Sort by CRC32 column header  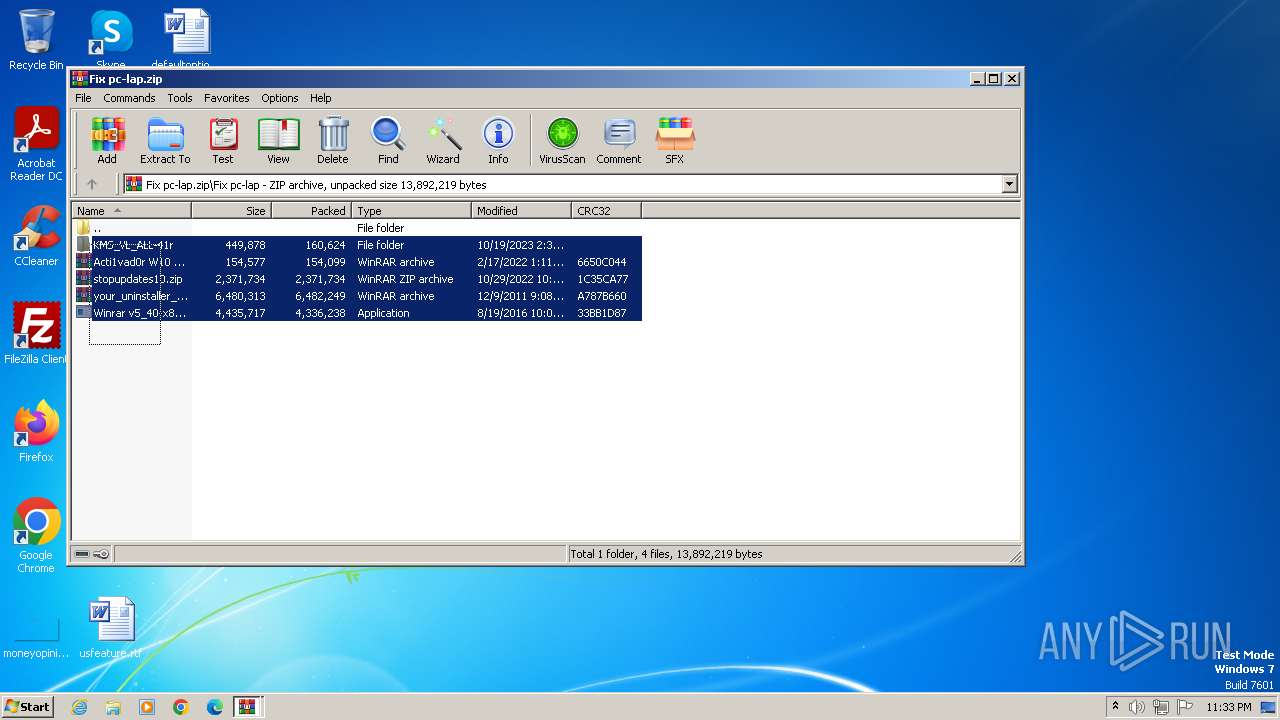(x=606, y=211)
